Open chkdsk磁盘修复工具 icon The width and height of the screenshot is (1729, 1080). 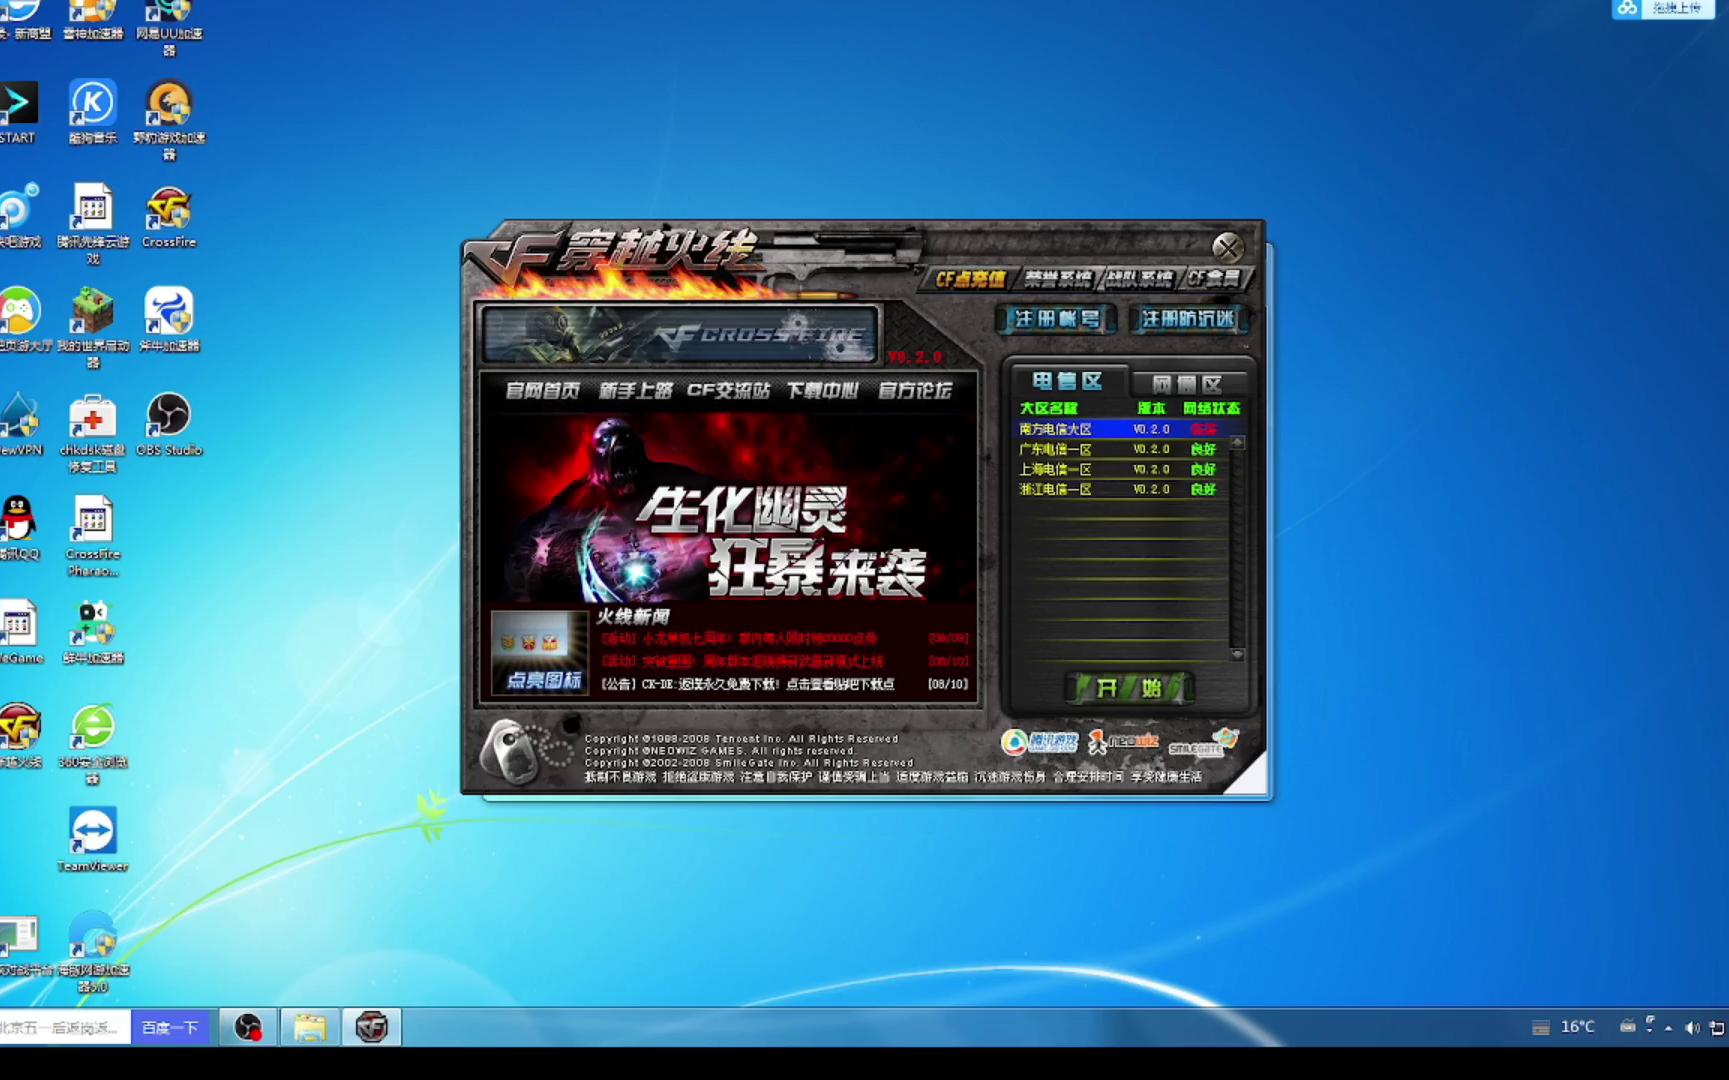coord(93,433)
